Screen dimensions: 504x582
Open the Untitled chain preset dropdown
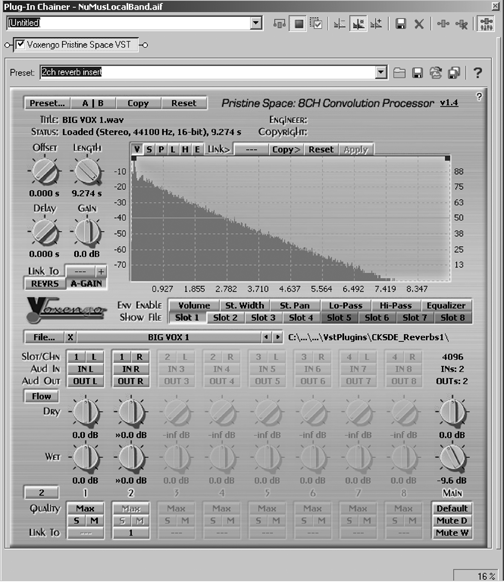[x=256, y=23]
